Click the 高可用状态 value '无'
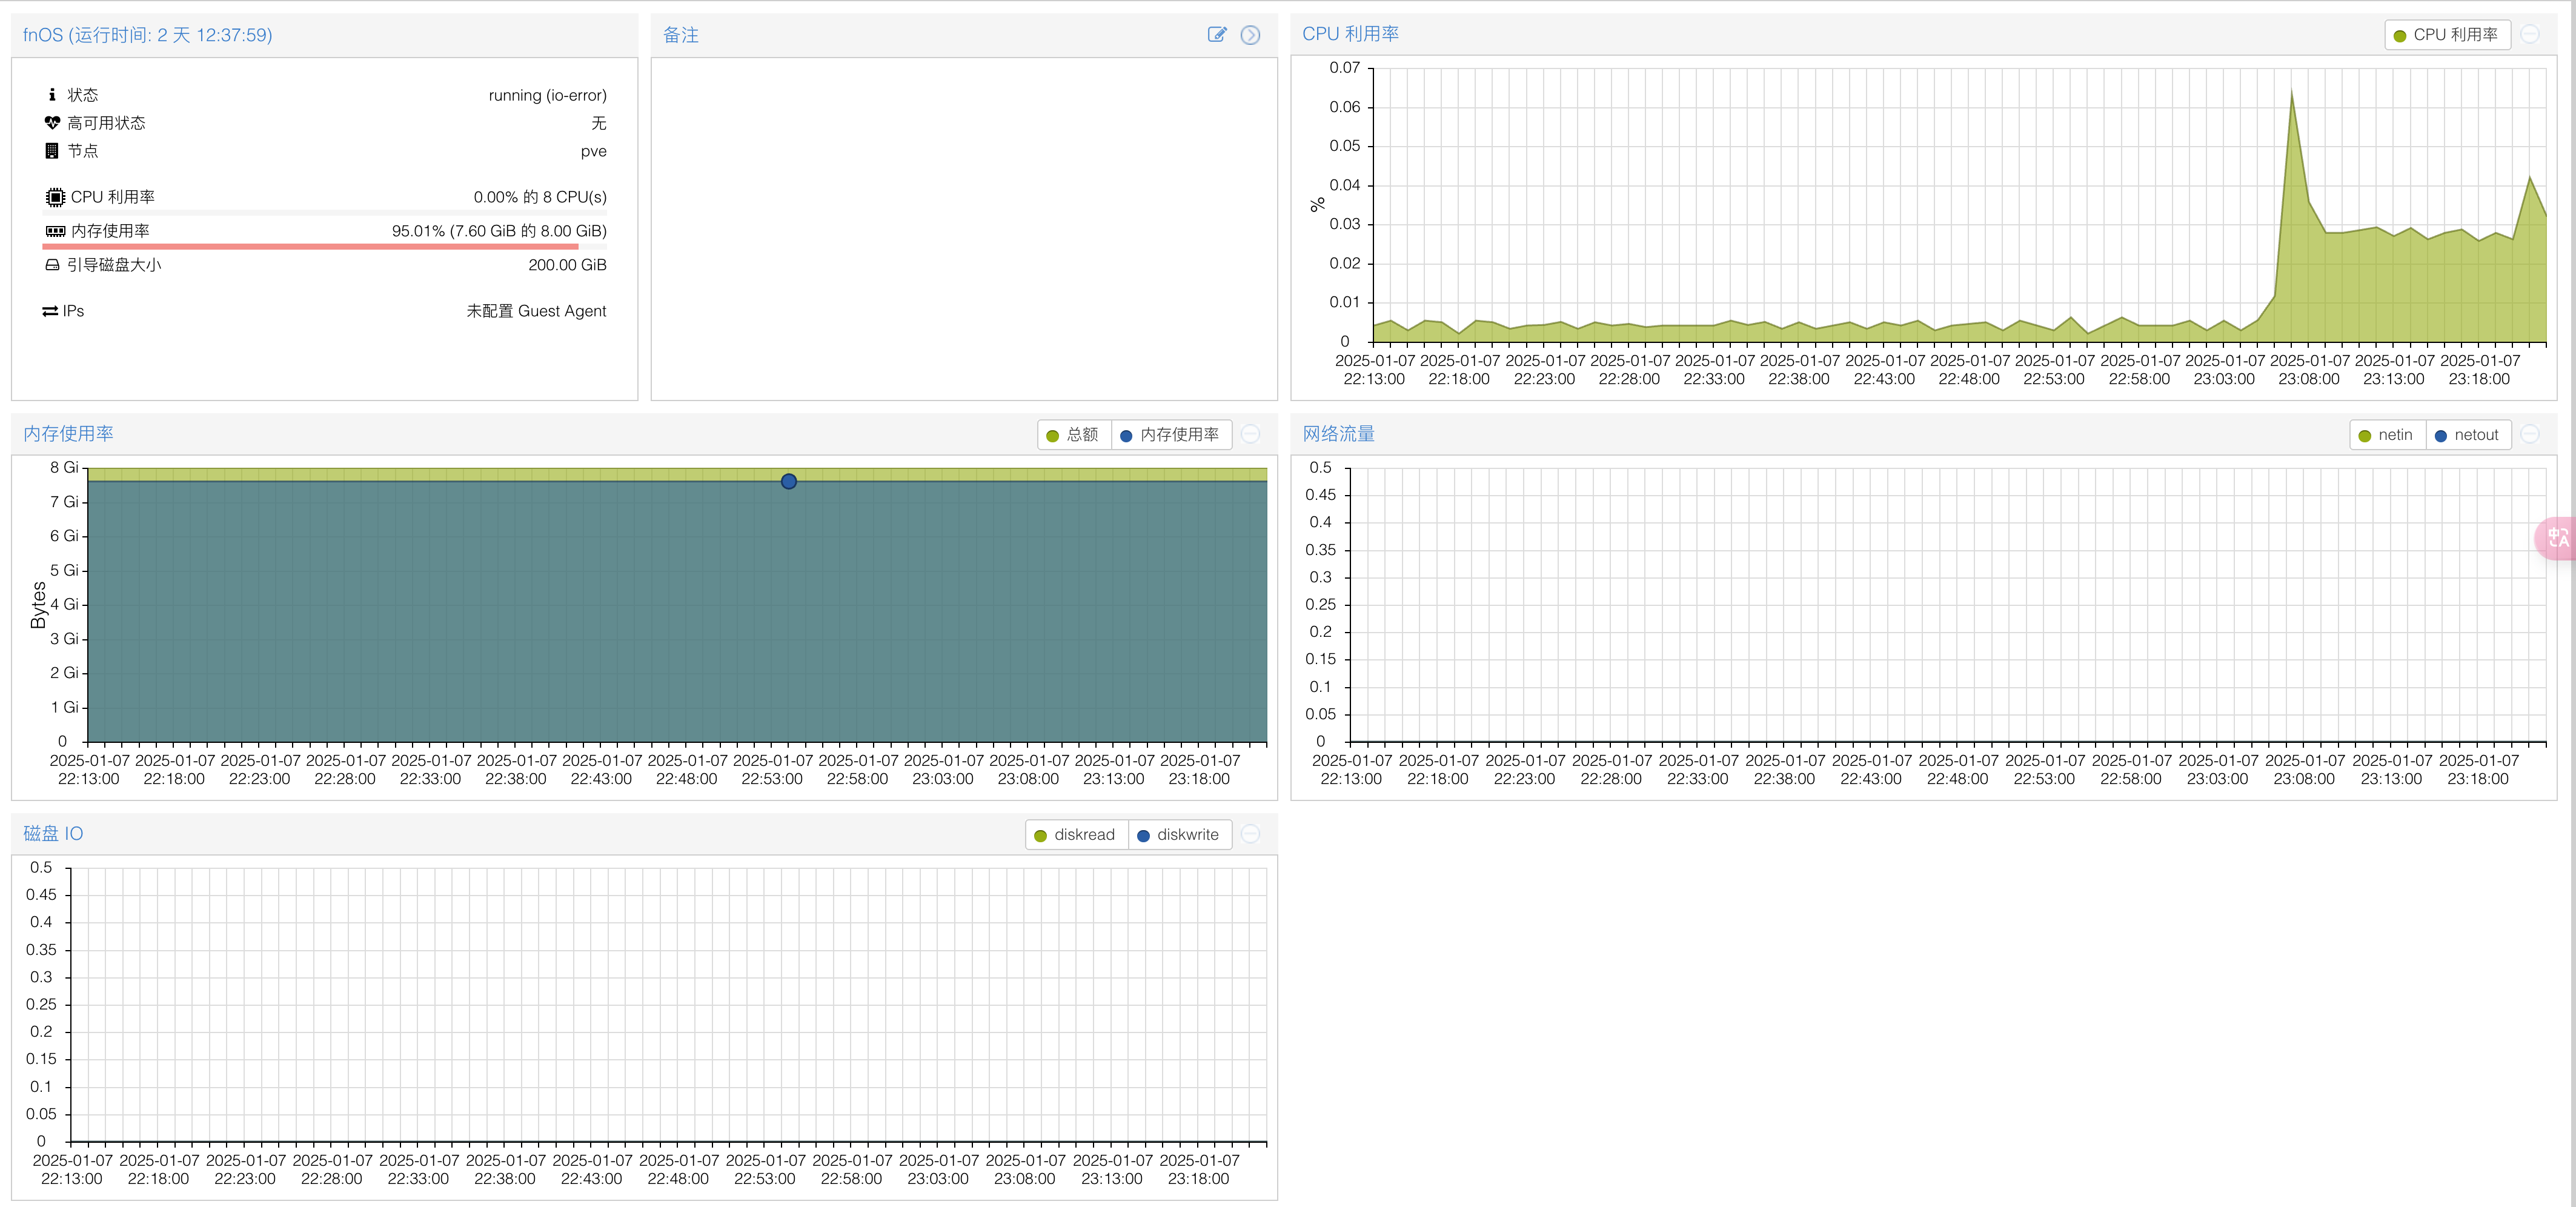This screenshot has height=1207, width=2576. point(599,123)
